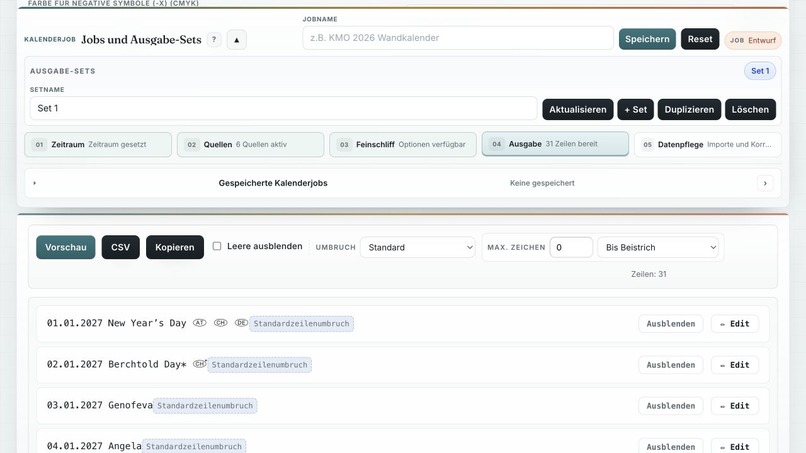
Task: Toggle the Leere ausblenden checkbox
Action: (217, 246)
